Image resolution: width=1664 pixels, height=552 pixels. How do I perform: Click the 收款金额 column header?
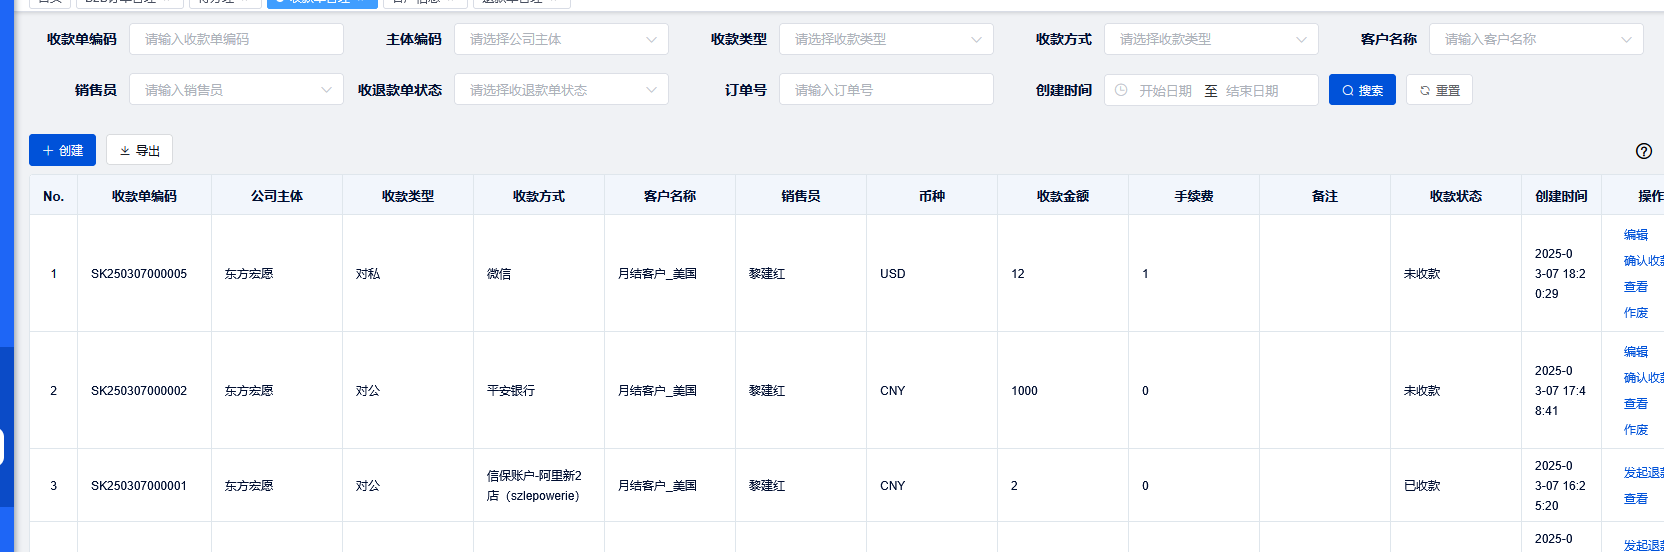(x=1062, y=196)
